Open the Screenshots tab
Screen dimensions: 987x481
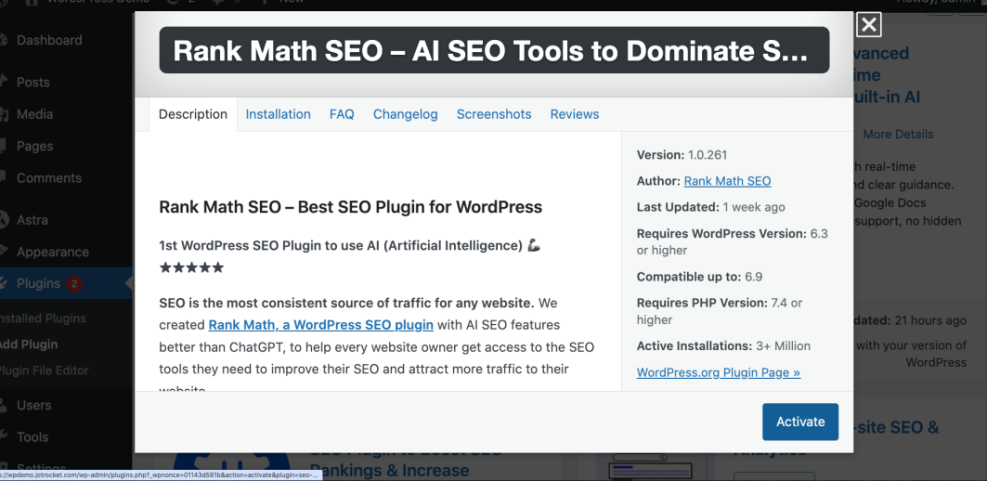coord(494,115)
